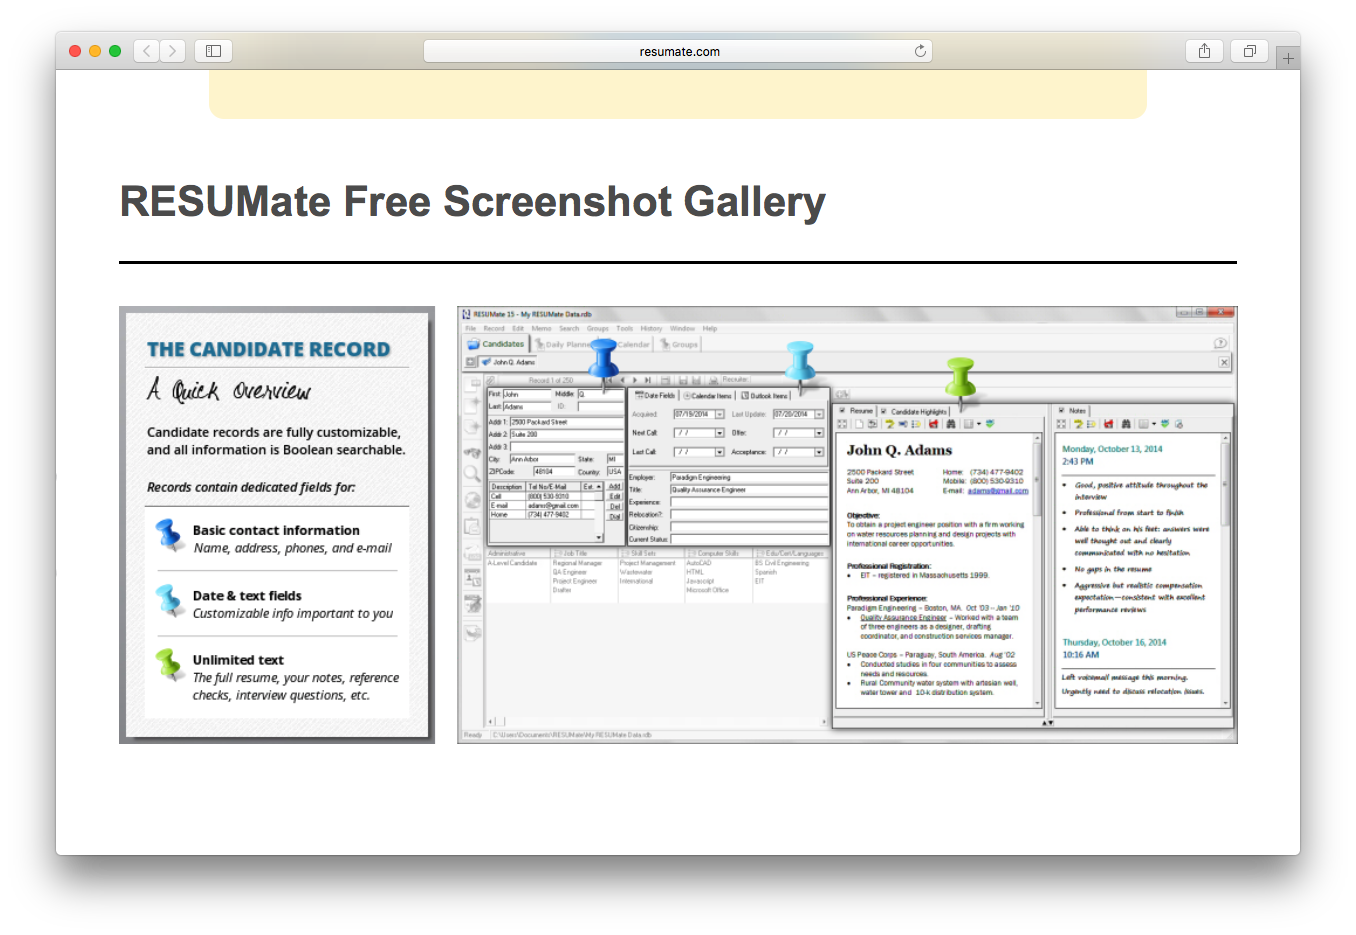Select the Date Fields tab

click(x=655, y=396)
